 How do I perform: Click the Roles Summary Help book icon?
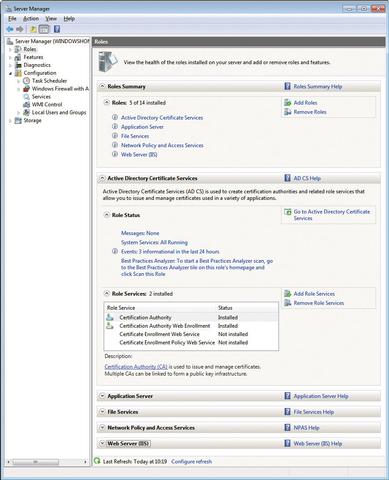click(287, 86)
